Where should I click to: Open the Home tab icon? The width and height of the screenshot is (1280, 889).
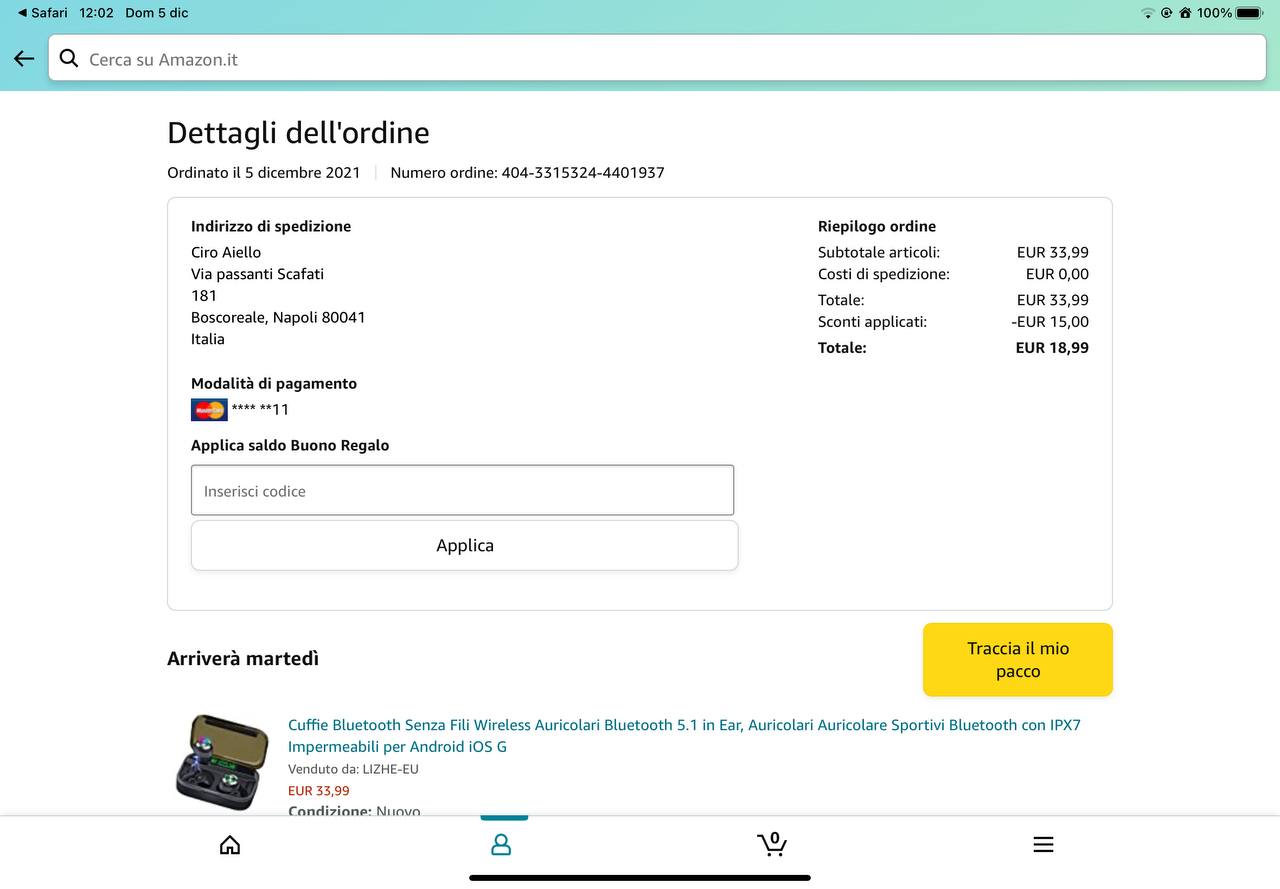(230, 845)
